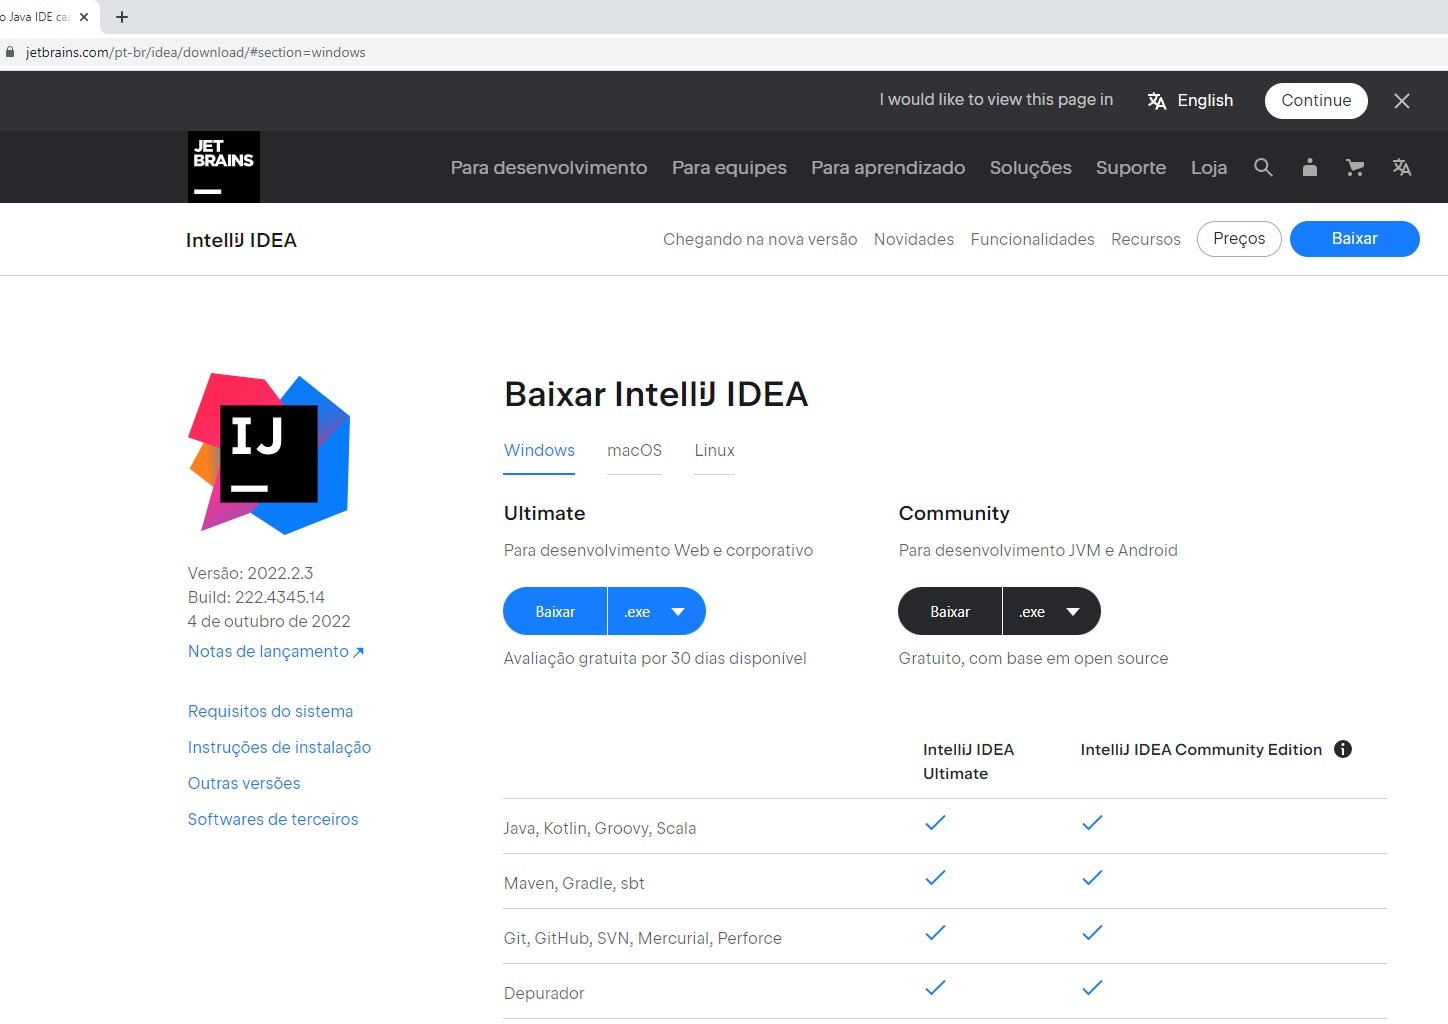This screenshot has height=1024, width=1448.
Task: Open Outras versões link
Action: [x=244, y=784]
